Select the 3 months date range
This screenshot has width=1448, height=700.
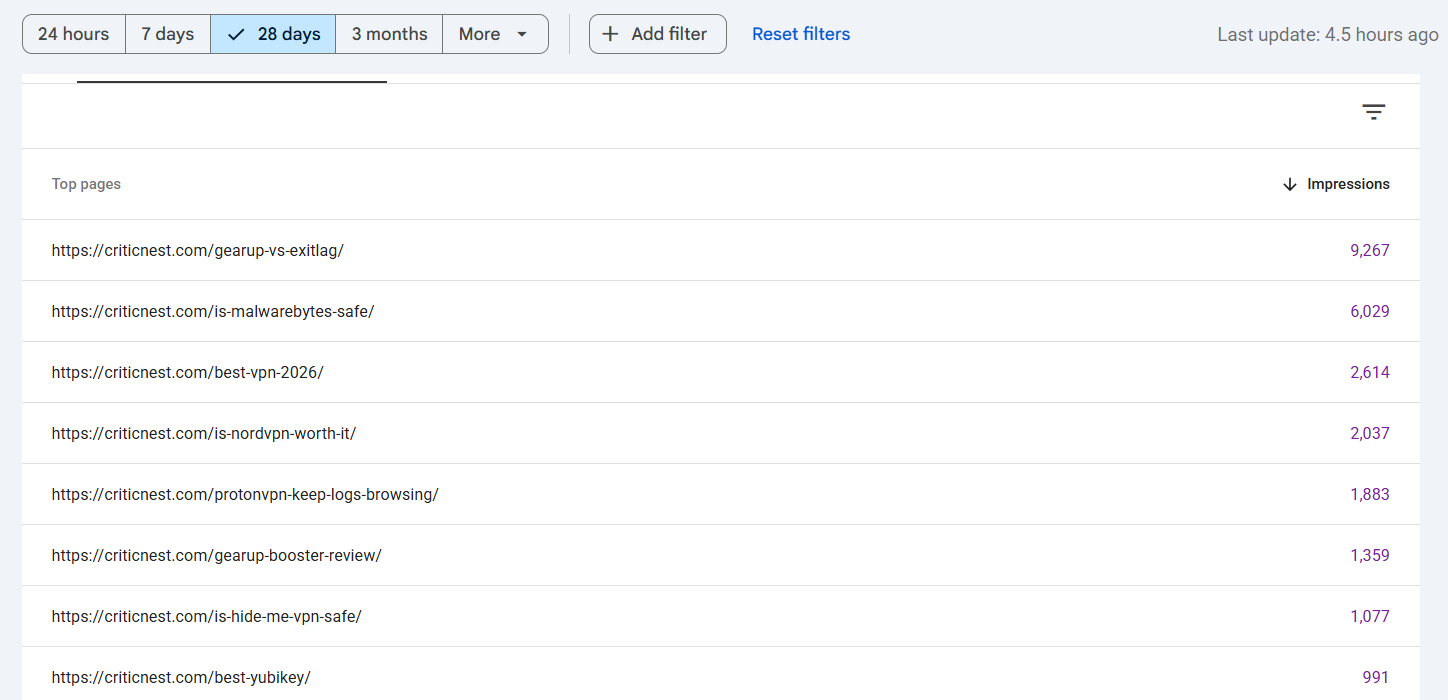point(389,34)
